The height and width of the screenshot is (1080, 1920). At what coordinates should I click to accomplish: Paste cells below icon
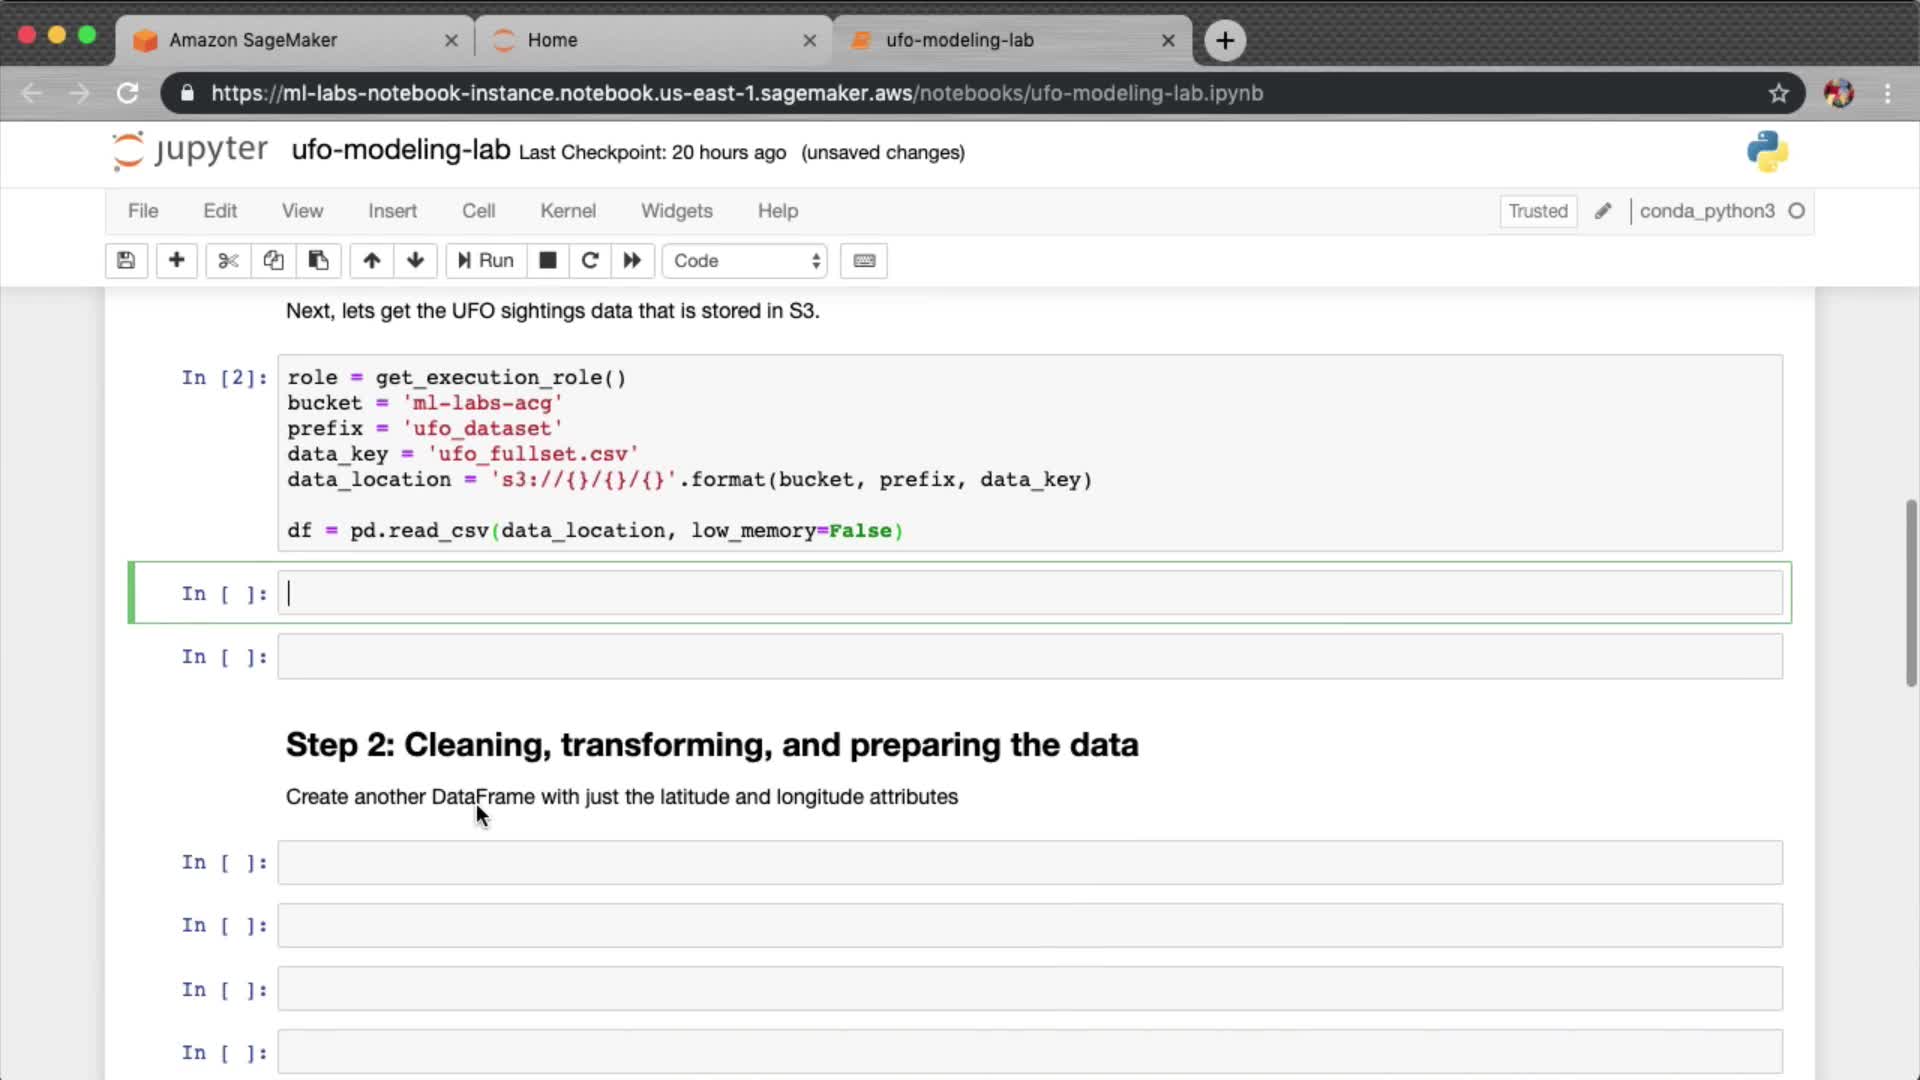[x=318, y=261]
